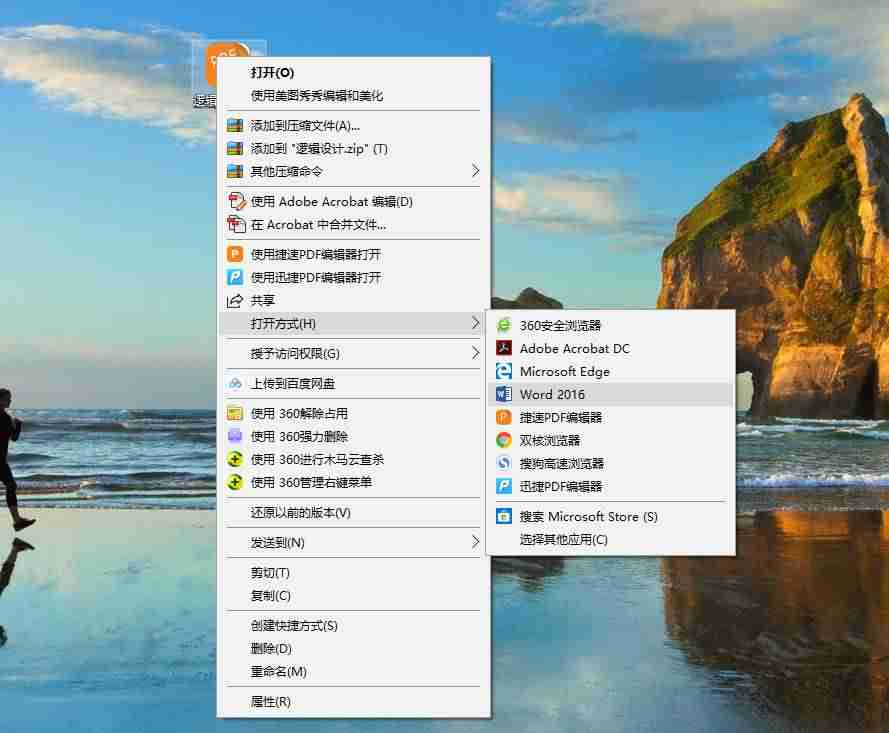
Task: Expand the 授予访问权限(G) submenu arrow
Action: (475, 353)
